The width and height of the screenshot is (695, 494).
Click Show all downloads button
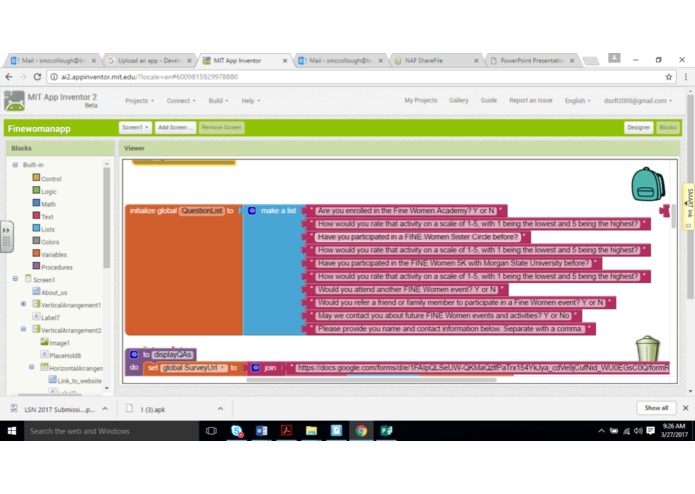[x=656, y=408]
